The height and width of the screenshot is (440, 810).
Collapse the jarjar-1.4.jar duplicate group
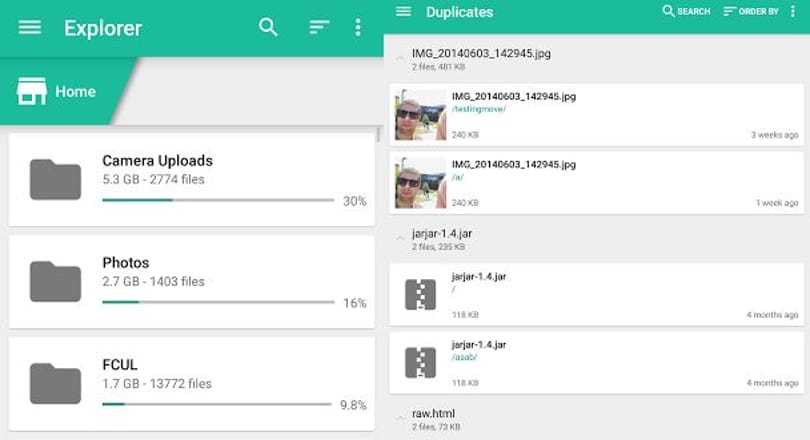coord(399,239)
